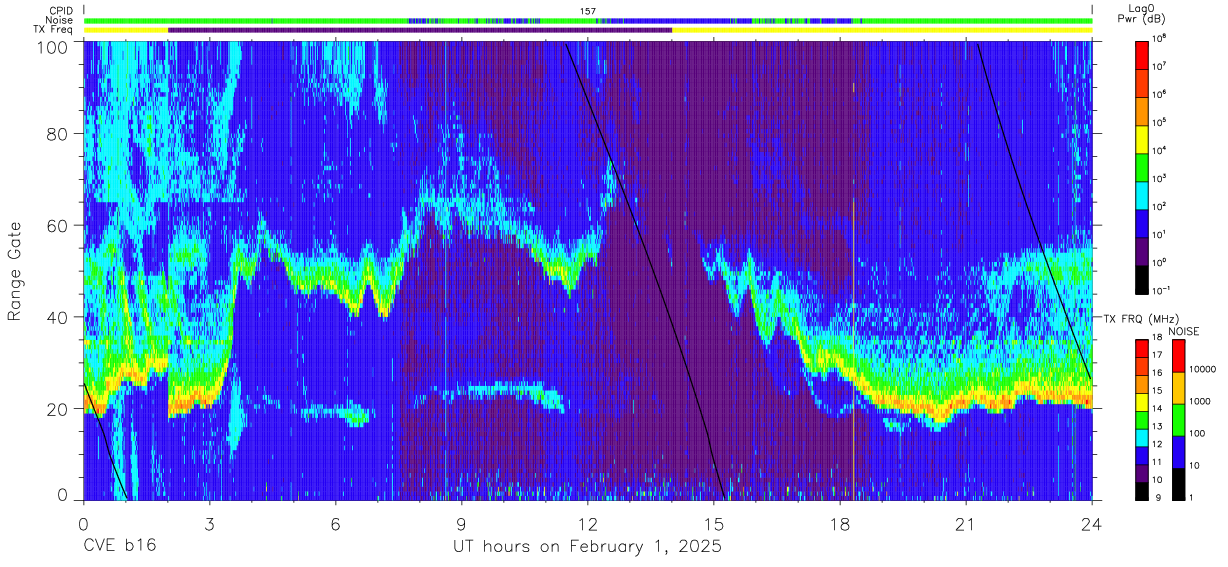Screen dimensions: 1228x567
Task: Click the UT hours on February 1, 2025 title
Action: tap(587, 548)
